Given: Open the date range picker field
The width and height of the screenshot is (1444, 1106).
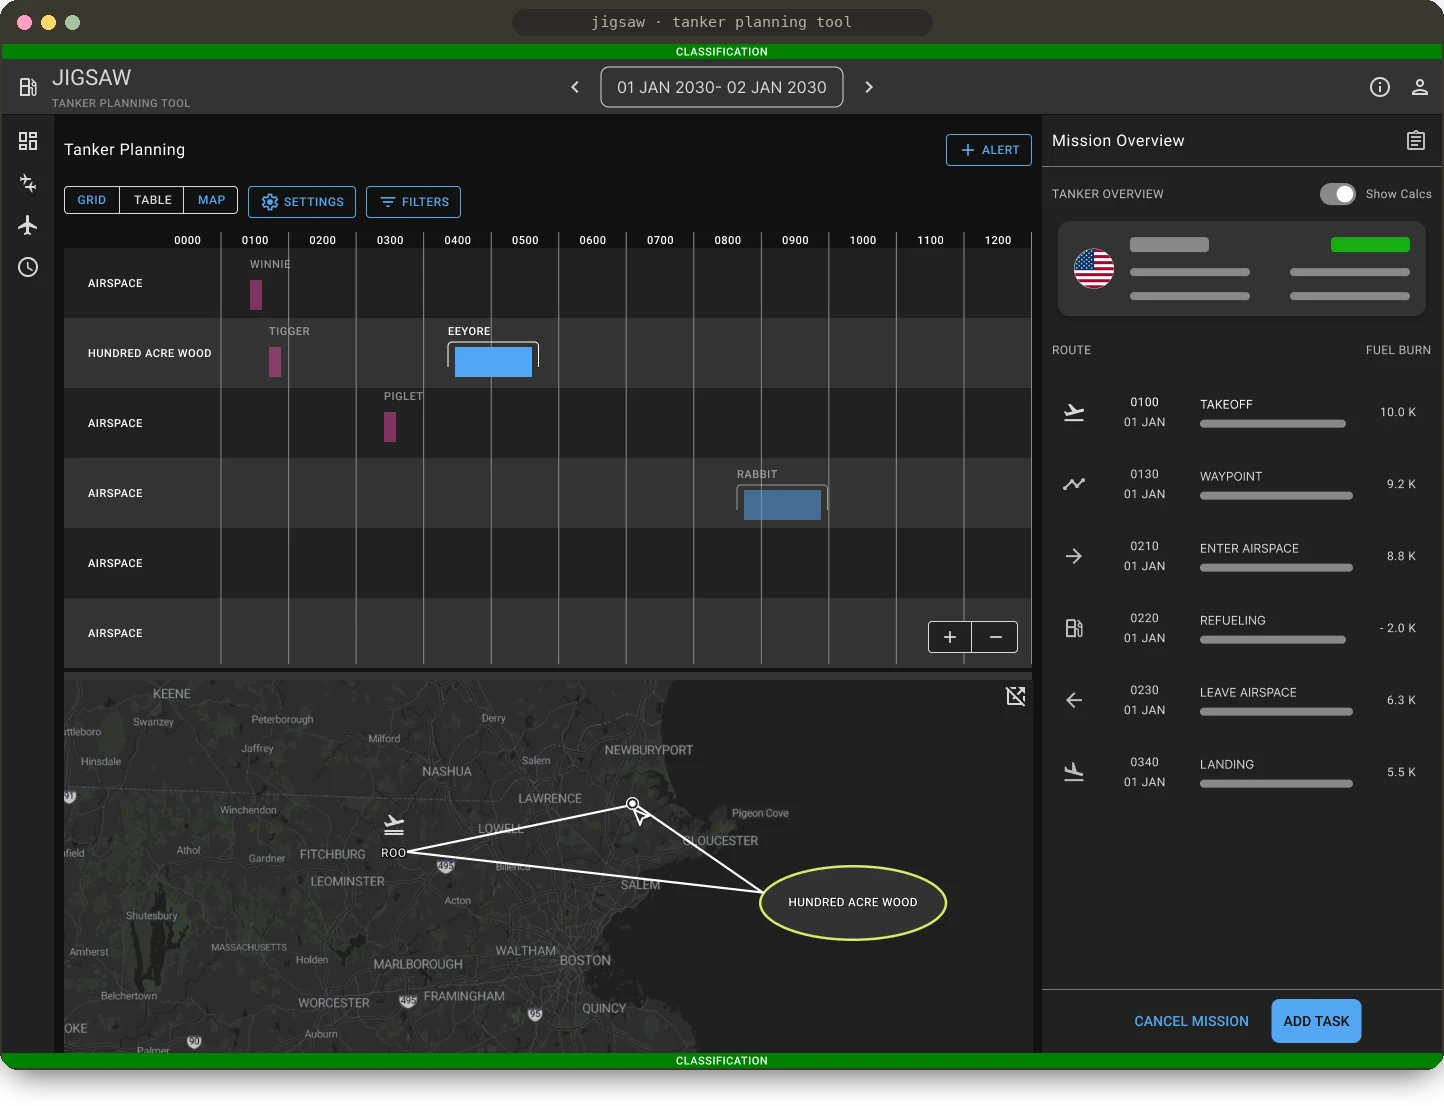Looking at the screenshot, I should click(722, 87).
